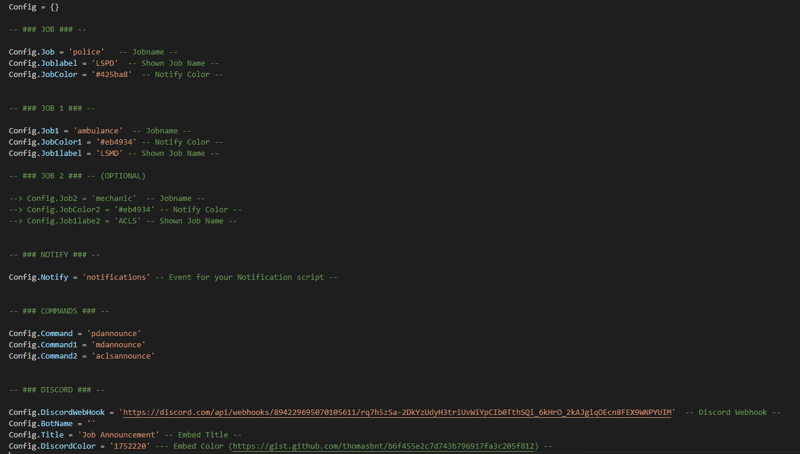This screenshot has width=800, height=454.
Task: Click the 'aclsannounce' command string
Action: point(123,356)
